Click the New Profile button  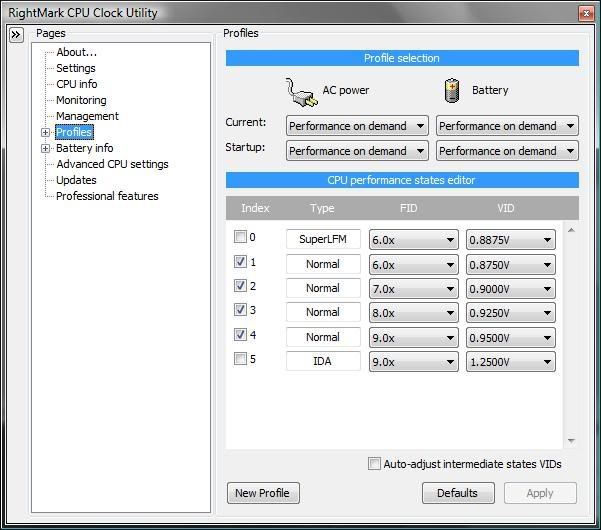click(x=263, y=493)
